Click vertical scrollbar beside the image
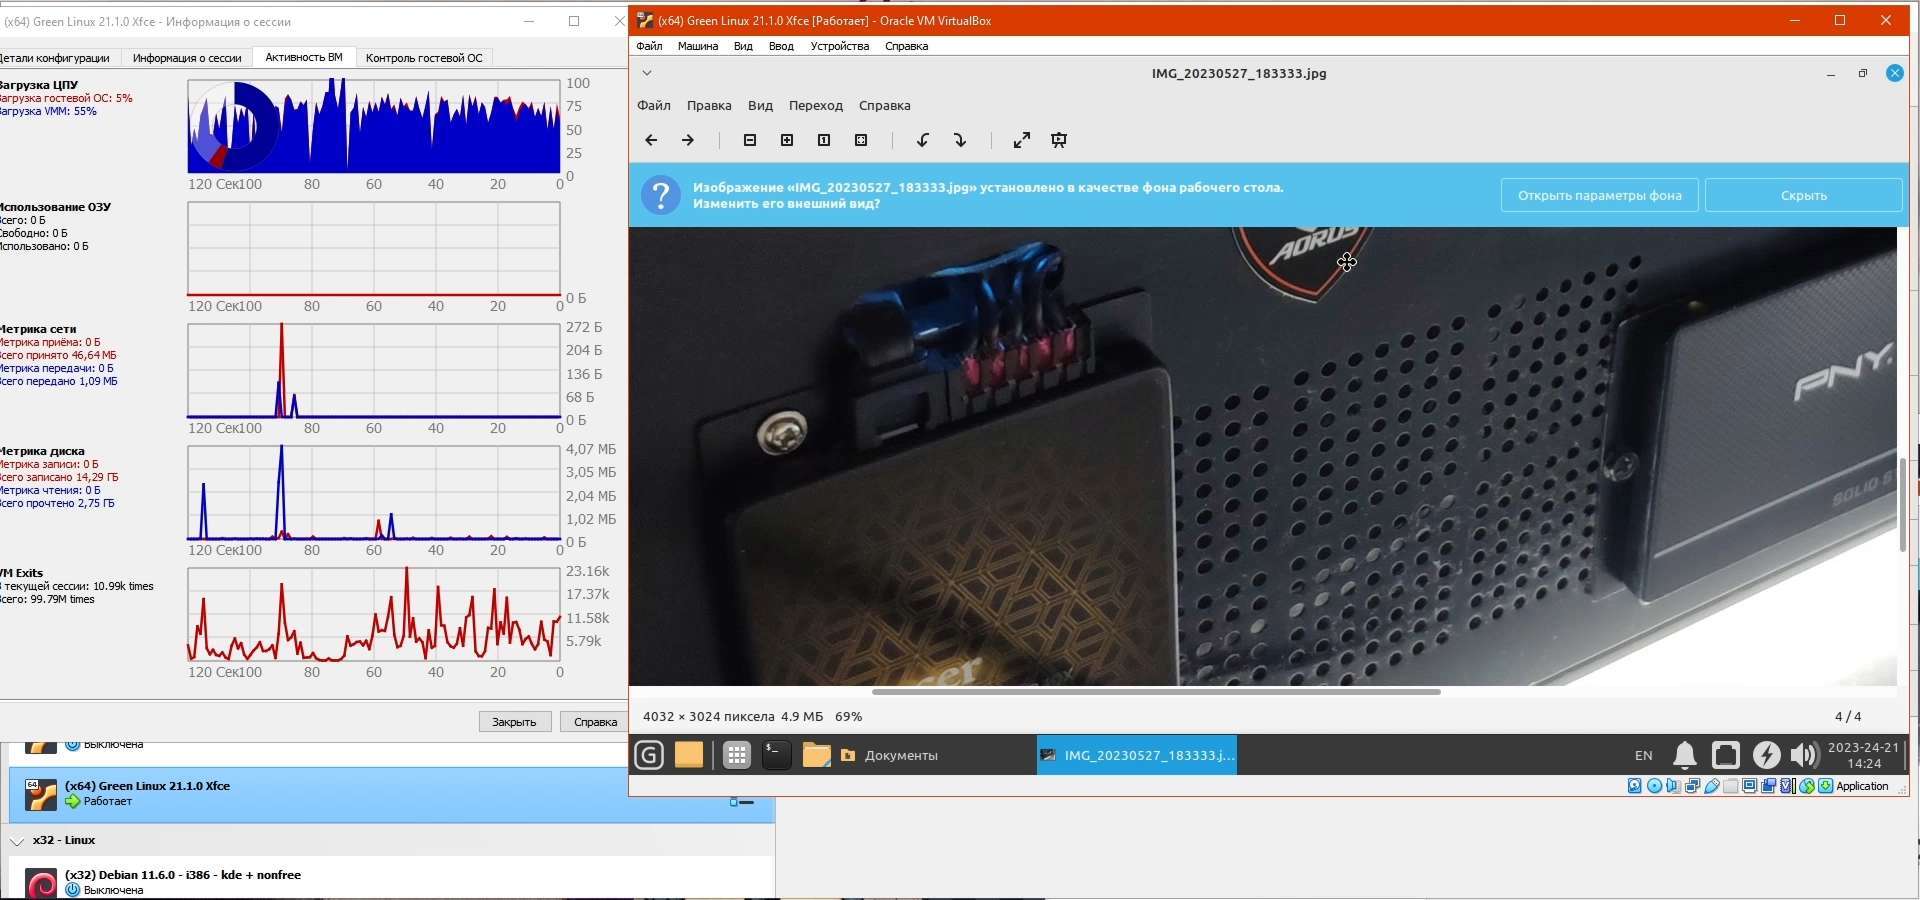The image size is (1920, 900). pos(1902,505)
